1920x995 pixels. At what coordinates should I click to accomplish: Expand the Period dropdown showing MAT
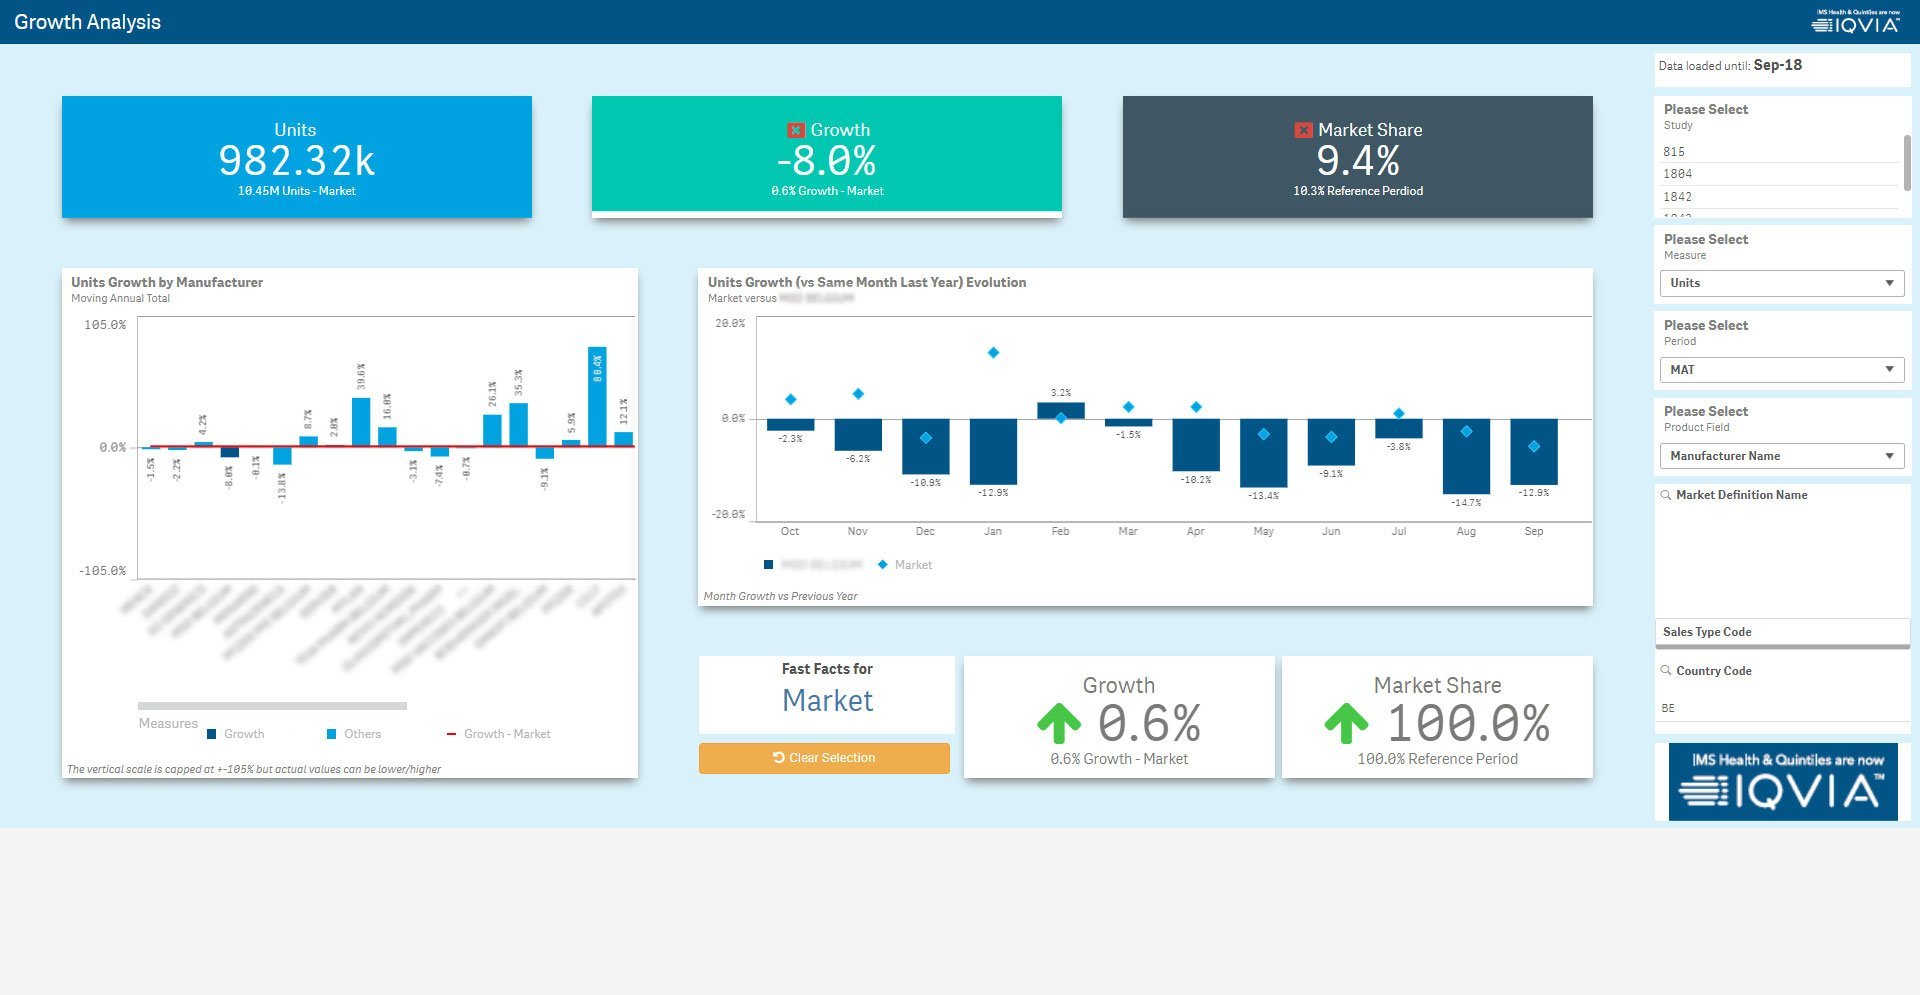1781,370
